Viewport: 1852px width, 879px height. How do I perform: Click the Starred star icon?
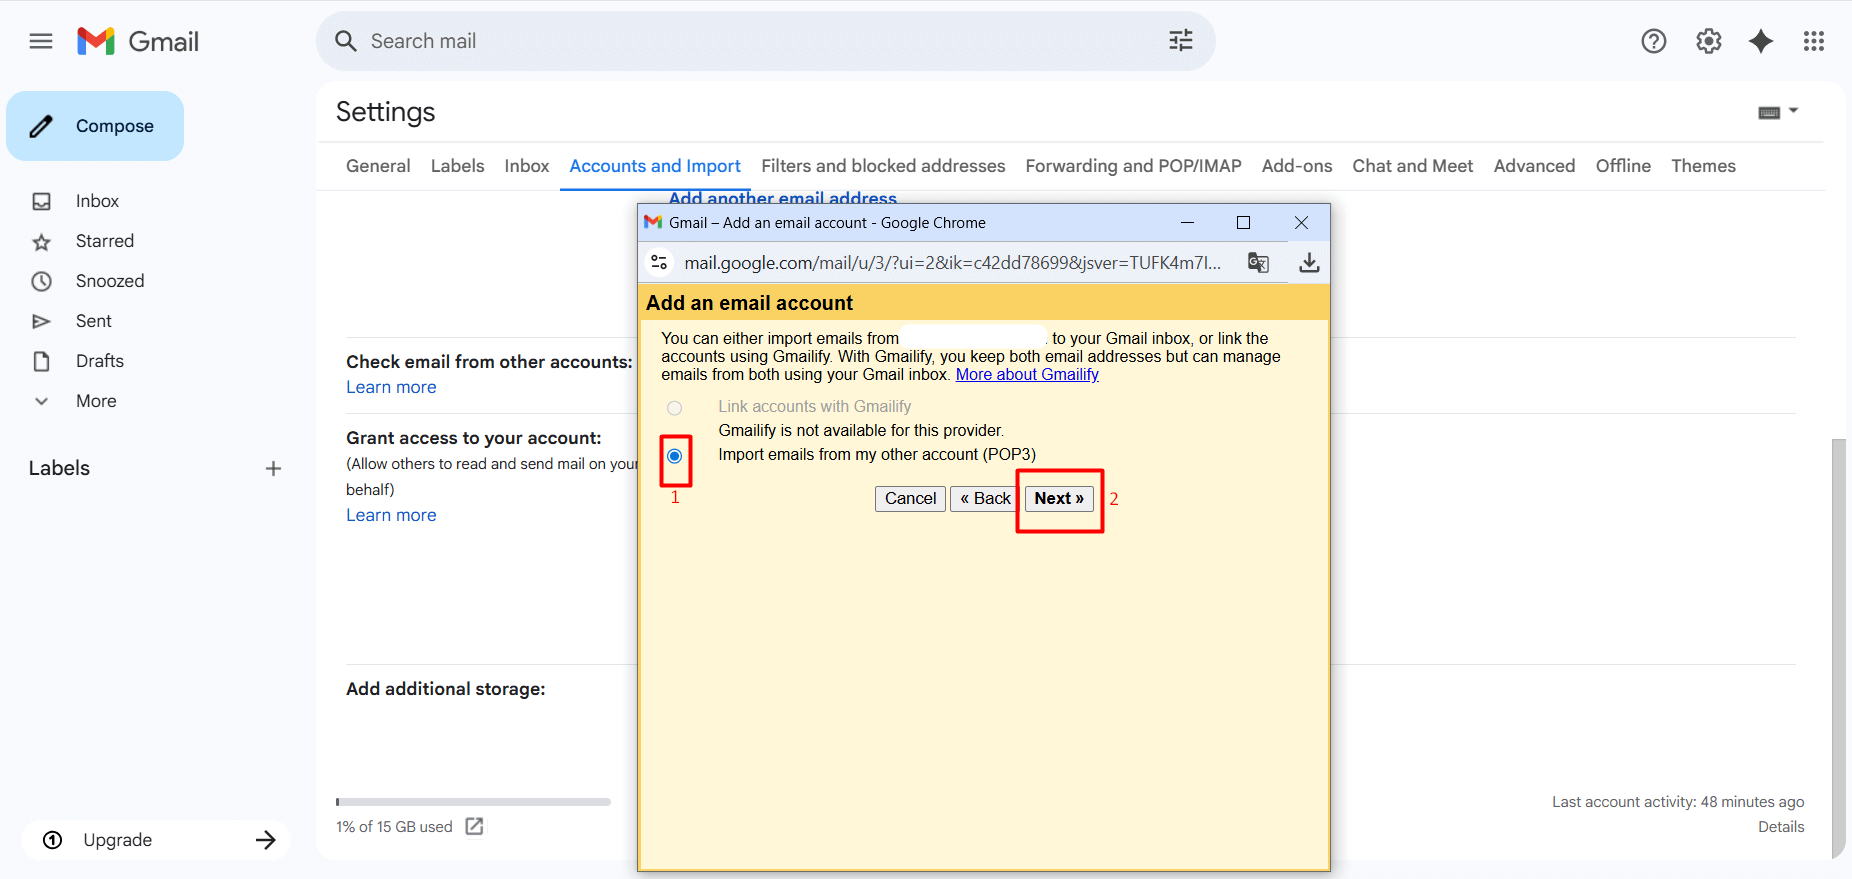41,242
